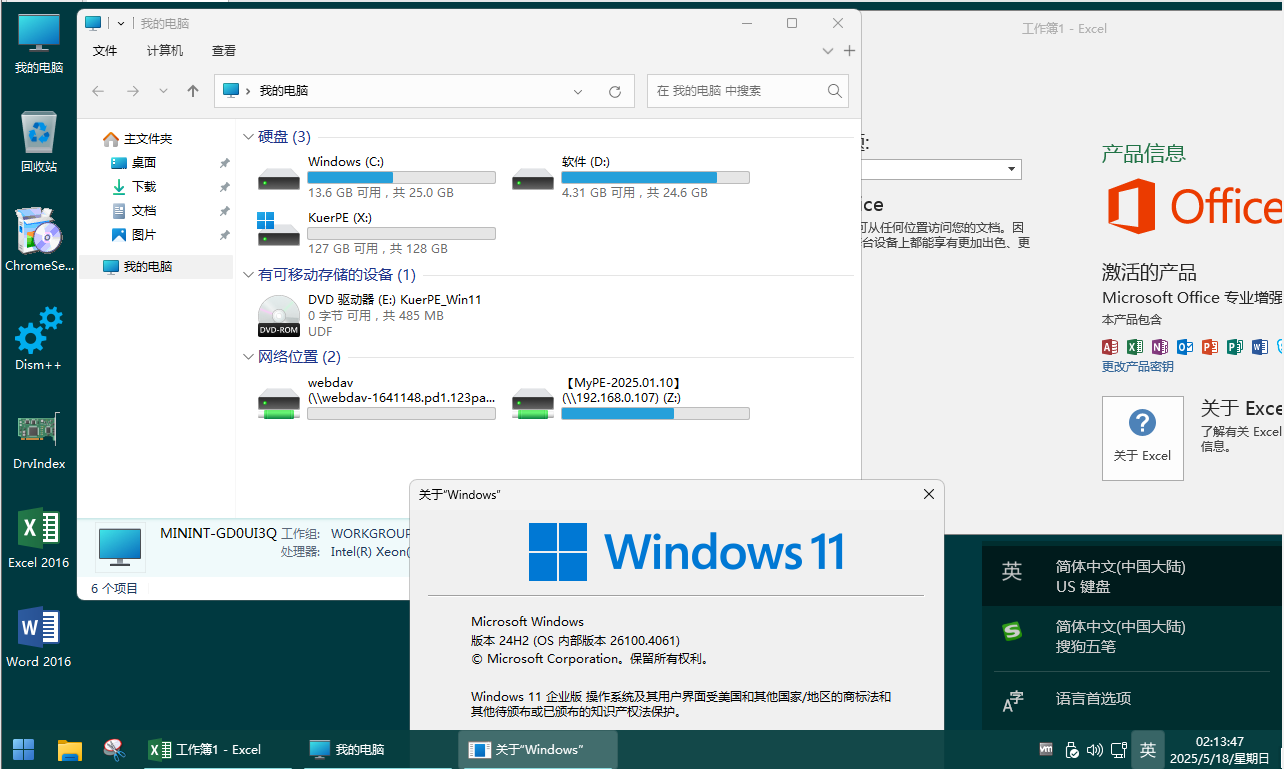The height and width of the screenshot is (769, 1284).
Task: Expand the Explorer ribbon chevron
Action: pos(828,50)
